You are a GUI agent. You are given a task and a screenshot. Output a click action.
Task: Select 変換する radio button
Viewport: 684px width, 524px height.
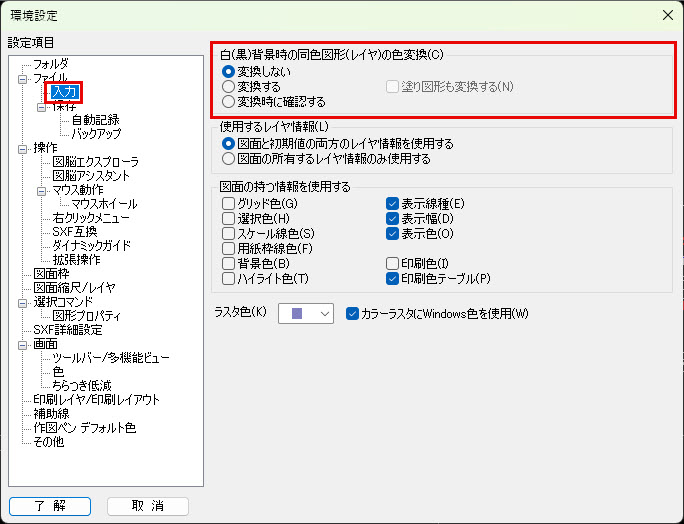[x=228, y=87]
